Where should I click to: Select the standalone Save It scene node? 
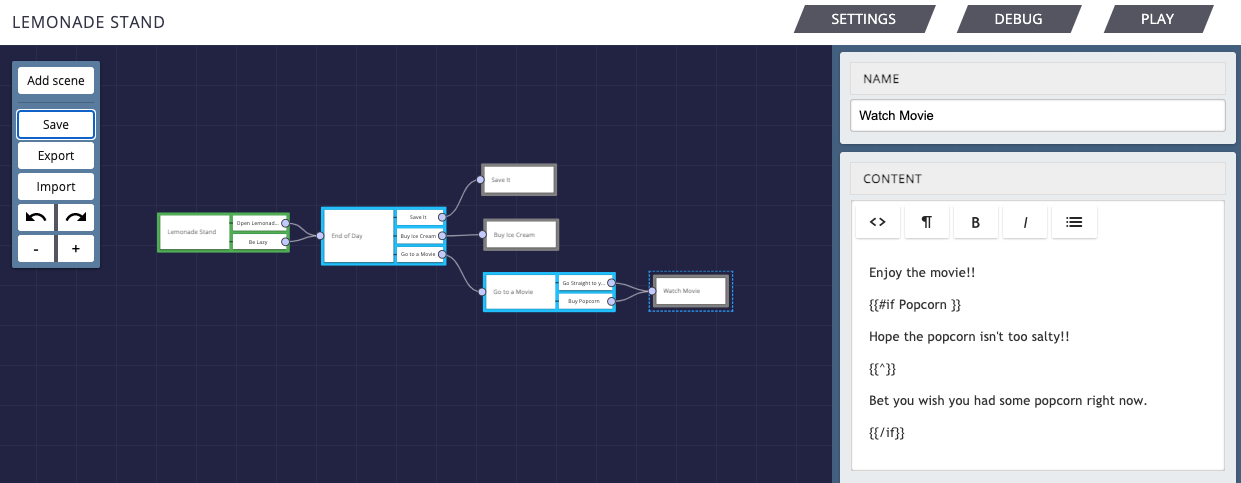pyautogui.click(x=518, y=180)
